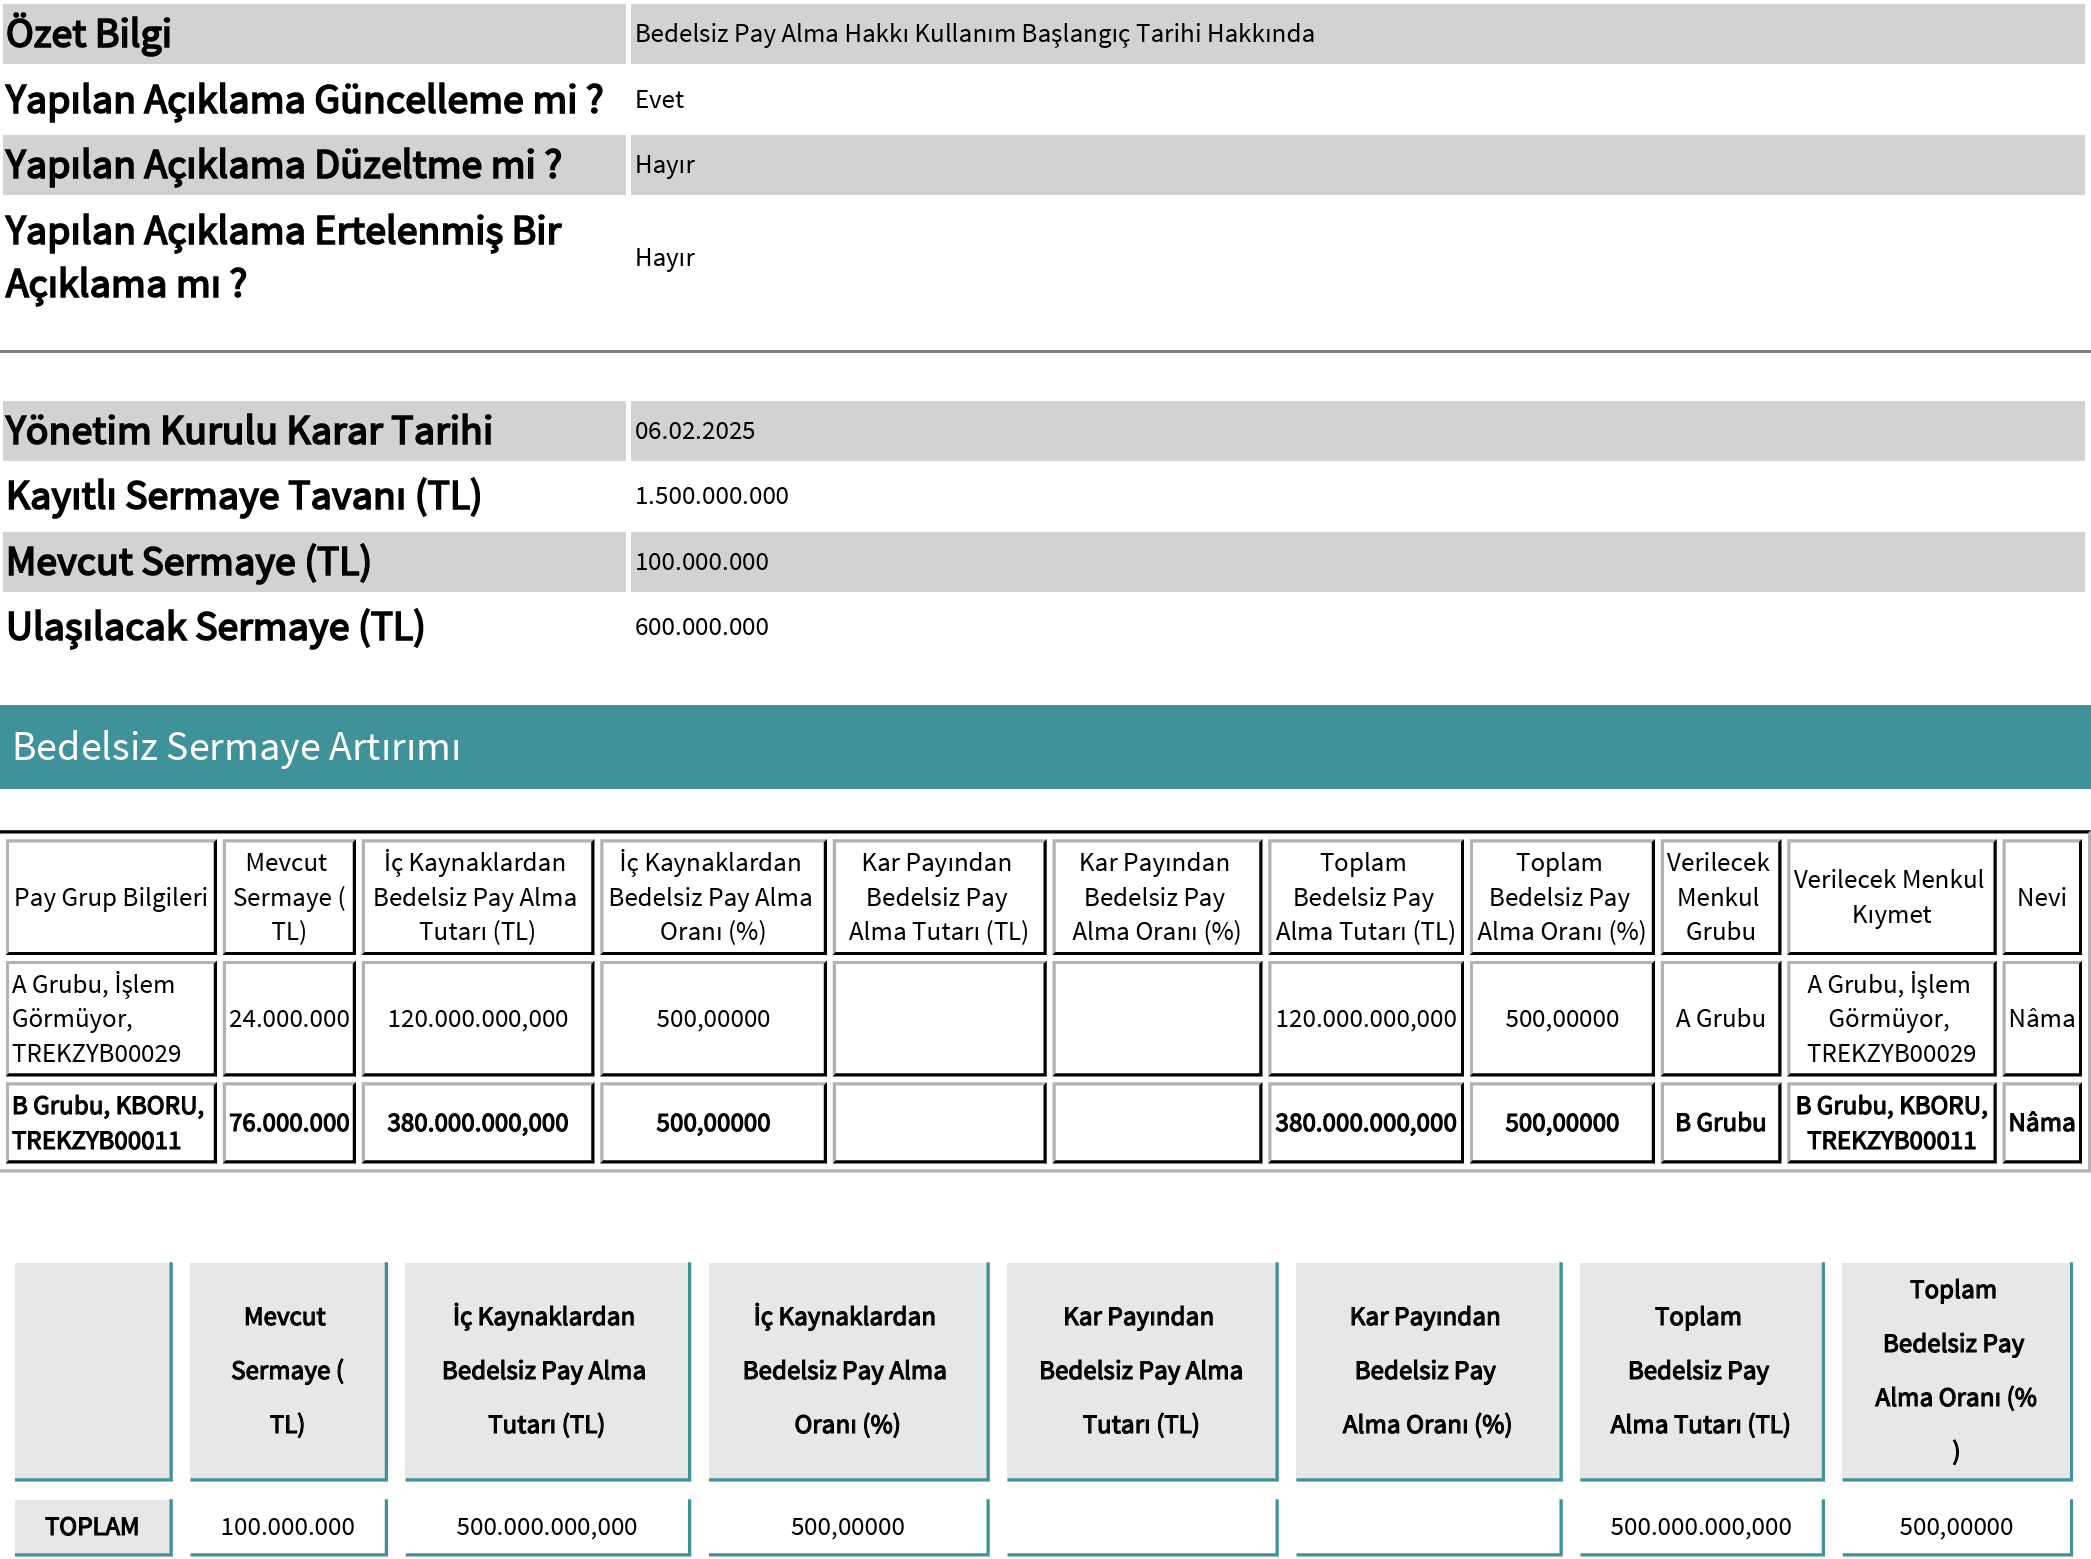This screenshot has width=2091, height=1559.
Task: Click 'Nâma' in the A Grubu row
Action: pos(2041,1019)
